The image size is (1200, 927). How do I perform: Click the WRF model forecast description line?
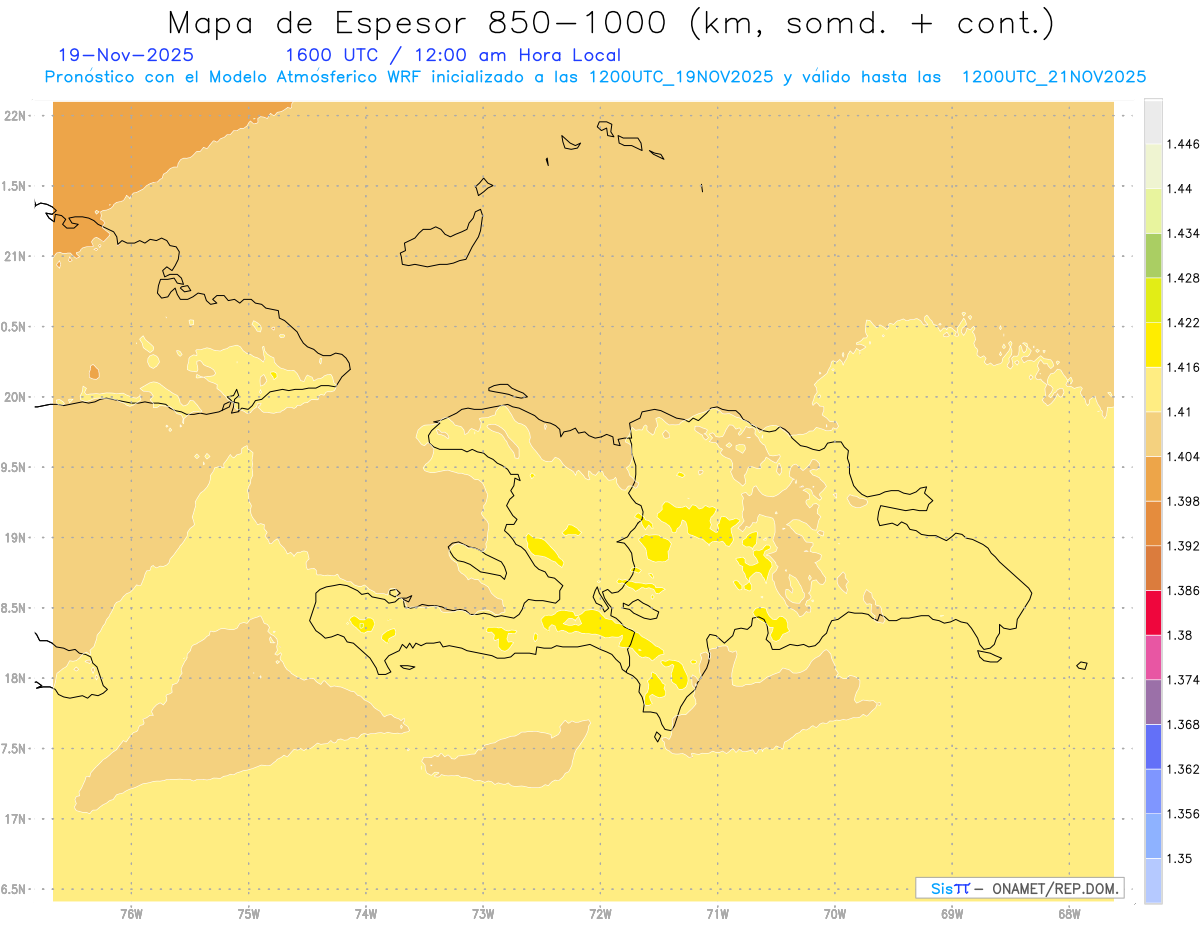click(x=595, y=77)
